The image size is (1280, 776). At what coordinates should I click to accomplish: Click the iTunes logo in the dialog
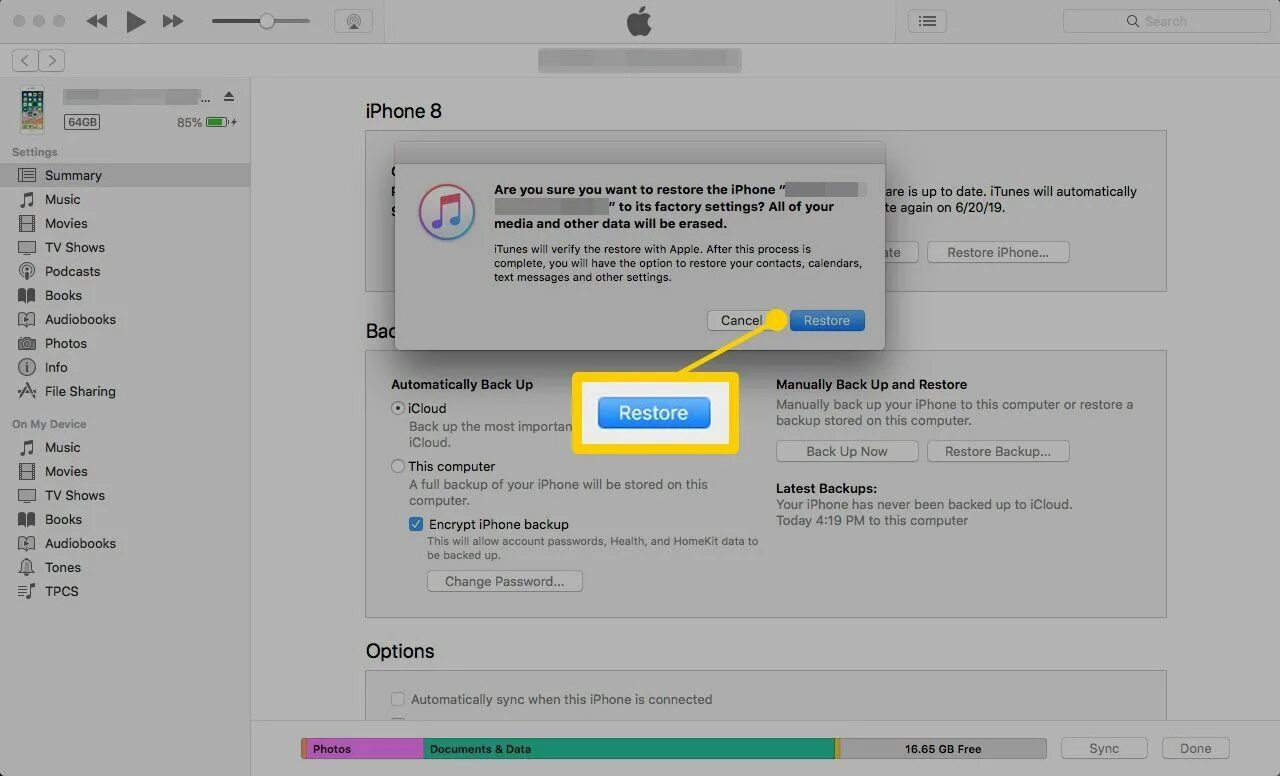(x=447, y=212)
